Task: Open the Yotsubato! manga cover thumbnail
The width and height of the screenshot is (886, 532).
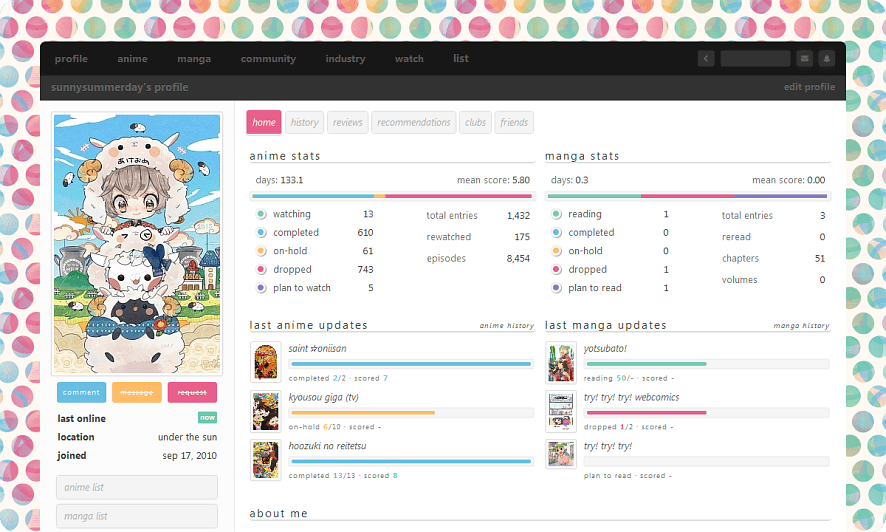Action: [x=561, y=362]
